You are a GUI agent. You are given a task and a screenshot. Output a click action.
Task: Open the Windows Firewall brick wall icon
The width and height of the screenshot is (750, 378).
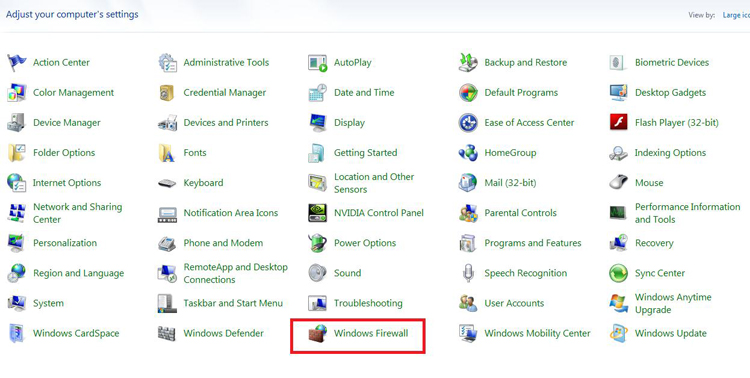(318, 334)
